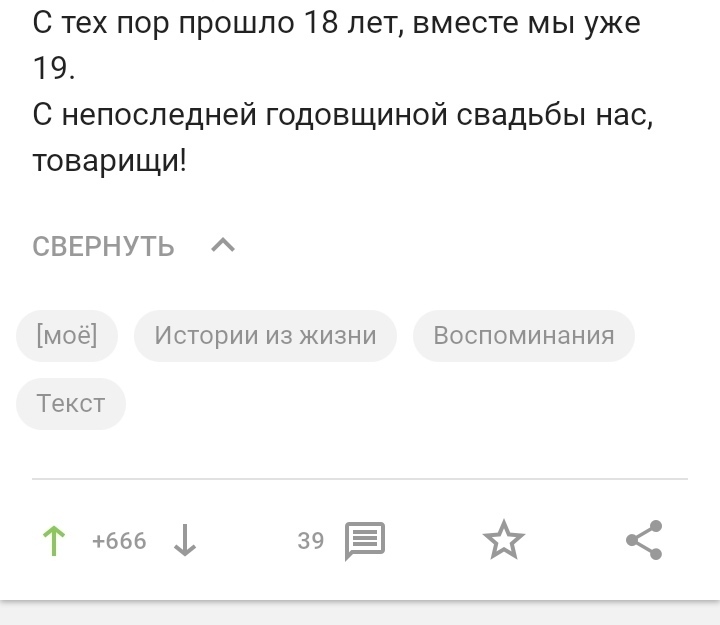
Task: Save the post with the star icon
Action: point(503,541)
